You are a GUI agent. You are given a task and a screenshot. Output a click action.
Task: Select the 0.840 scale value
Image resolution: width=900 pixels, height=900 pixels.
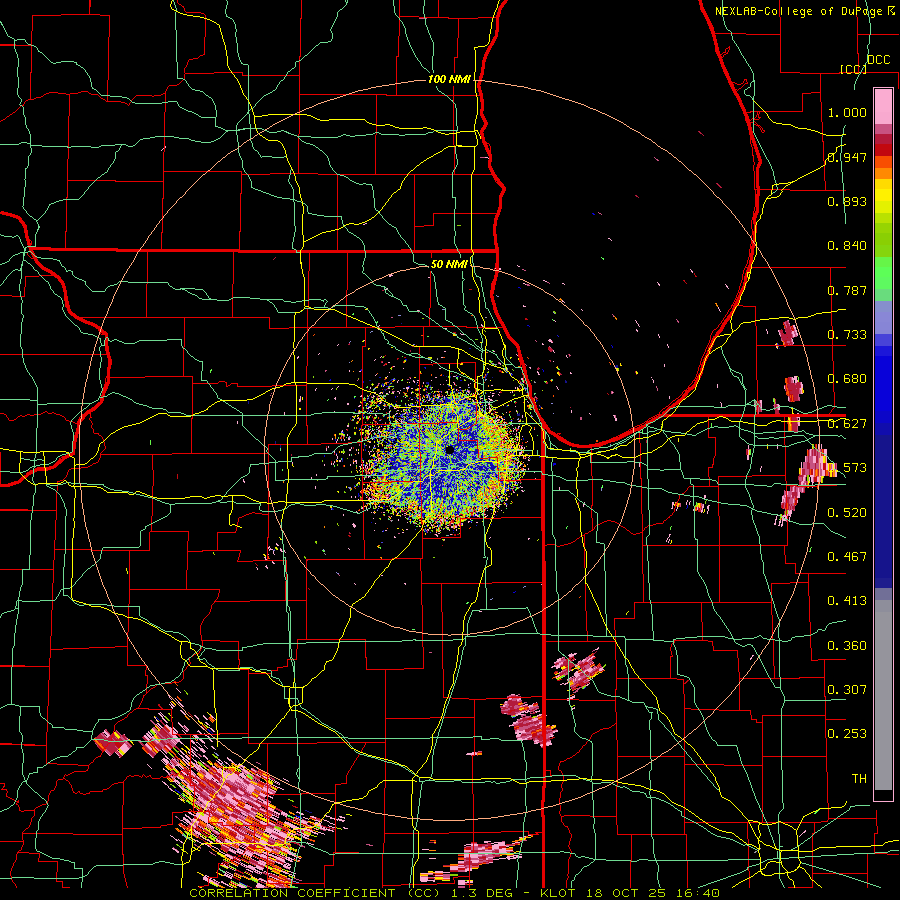847,246
